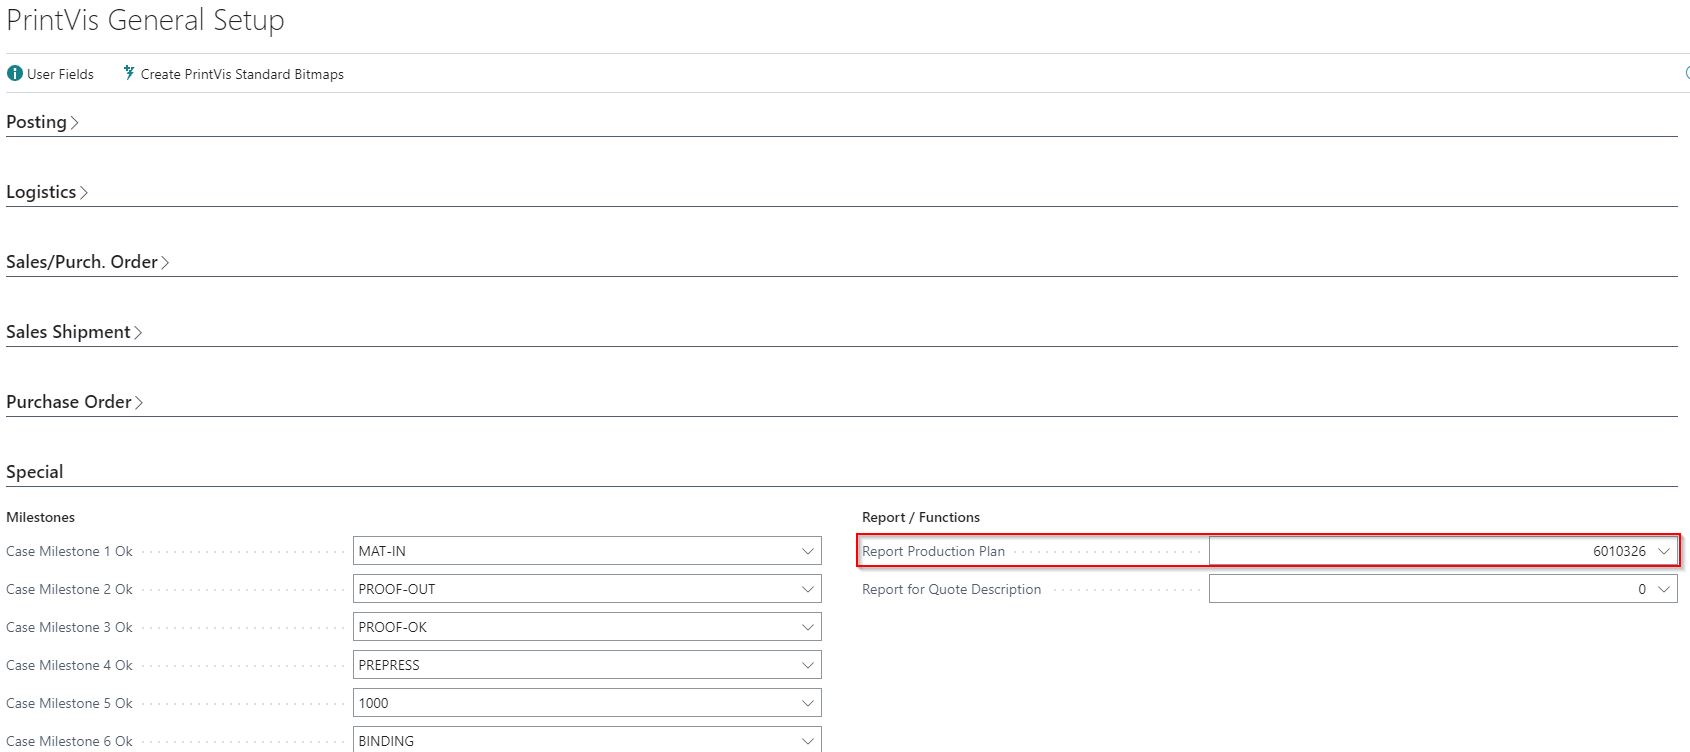
Task: Click the 6010326 report field
Action: [x=1443, y=551]
